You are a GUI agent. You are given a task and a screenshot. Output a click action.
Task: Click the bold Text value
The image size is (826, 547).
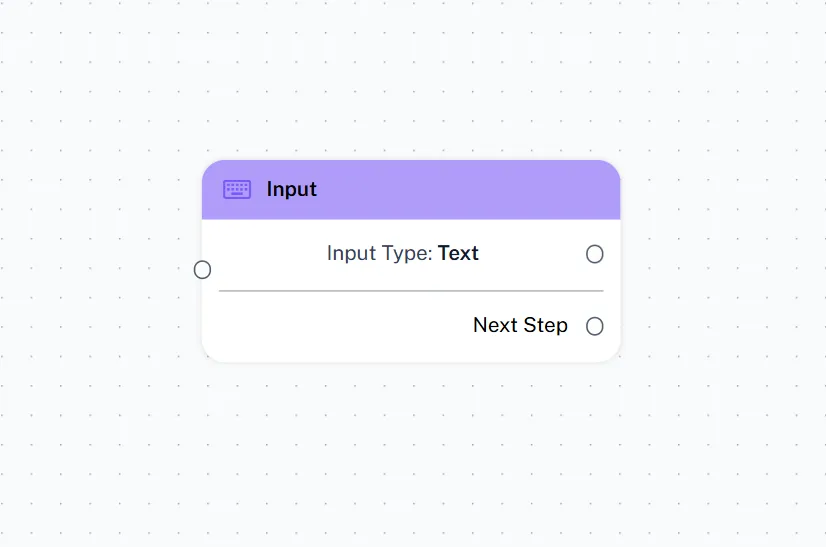[x=458, y=254]
